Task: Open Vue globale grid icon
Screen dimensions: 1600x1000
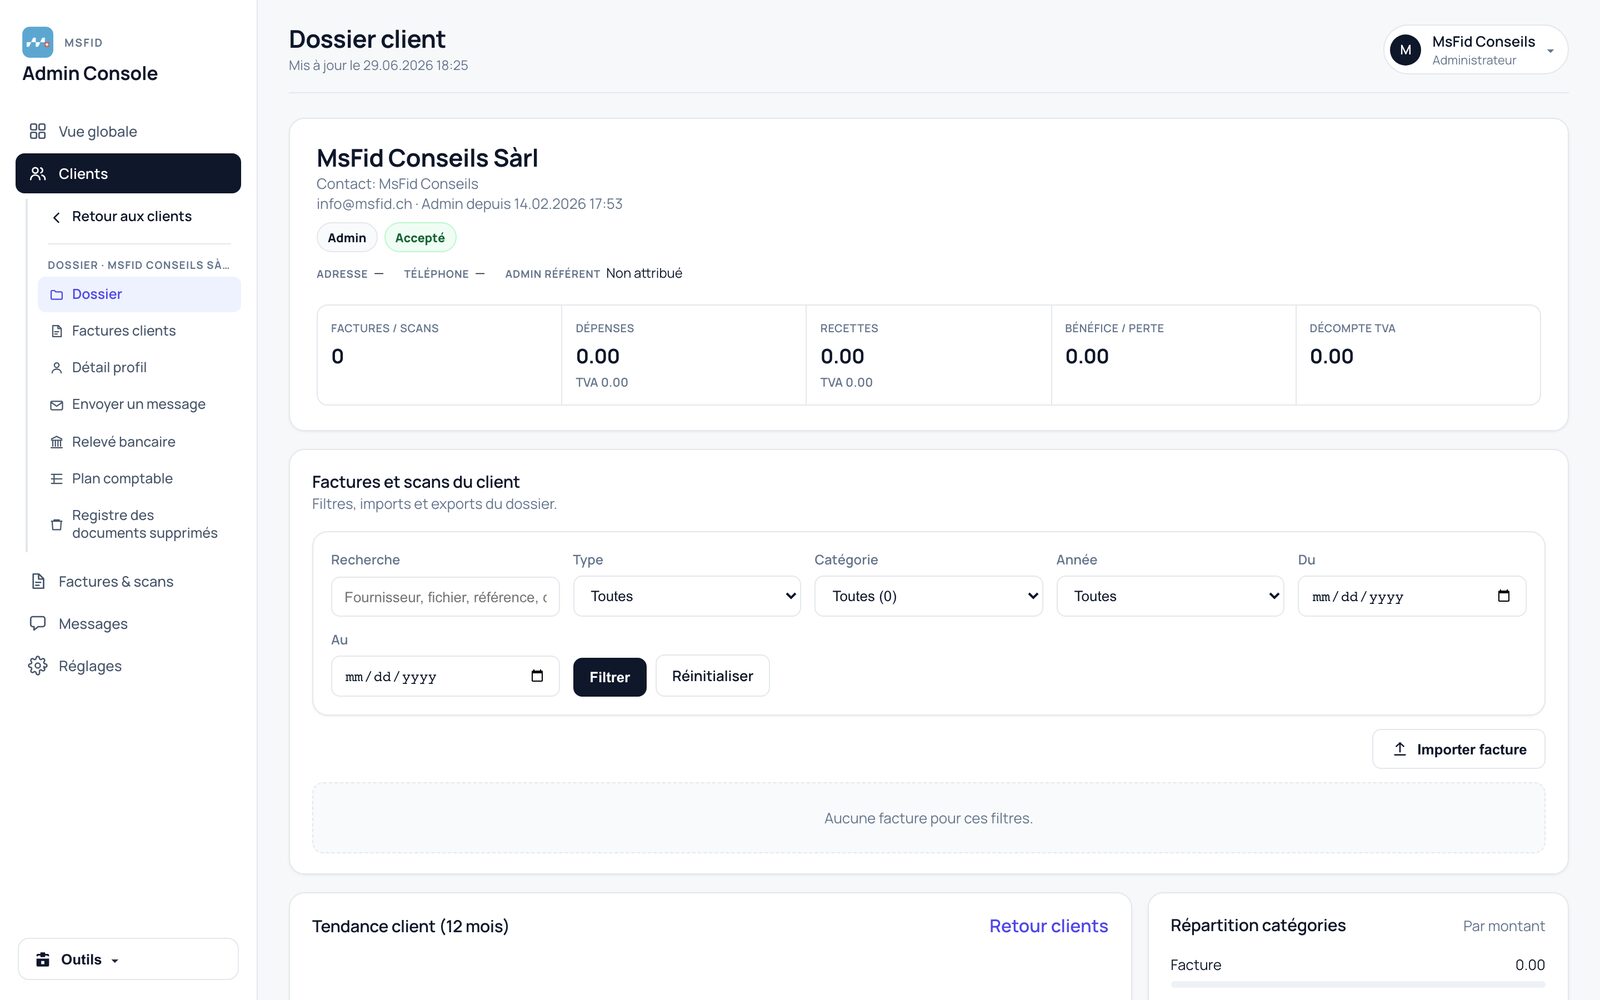Action: 38,131
